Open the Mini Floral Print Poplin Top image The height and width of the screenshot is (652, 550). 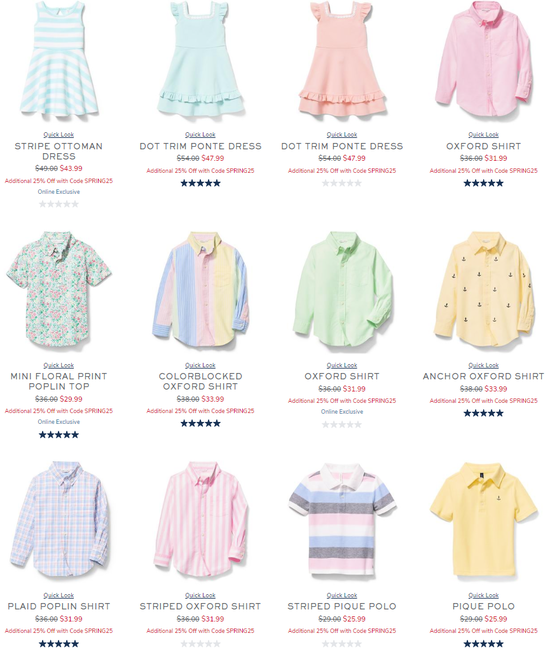click(59, 290)
